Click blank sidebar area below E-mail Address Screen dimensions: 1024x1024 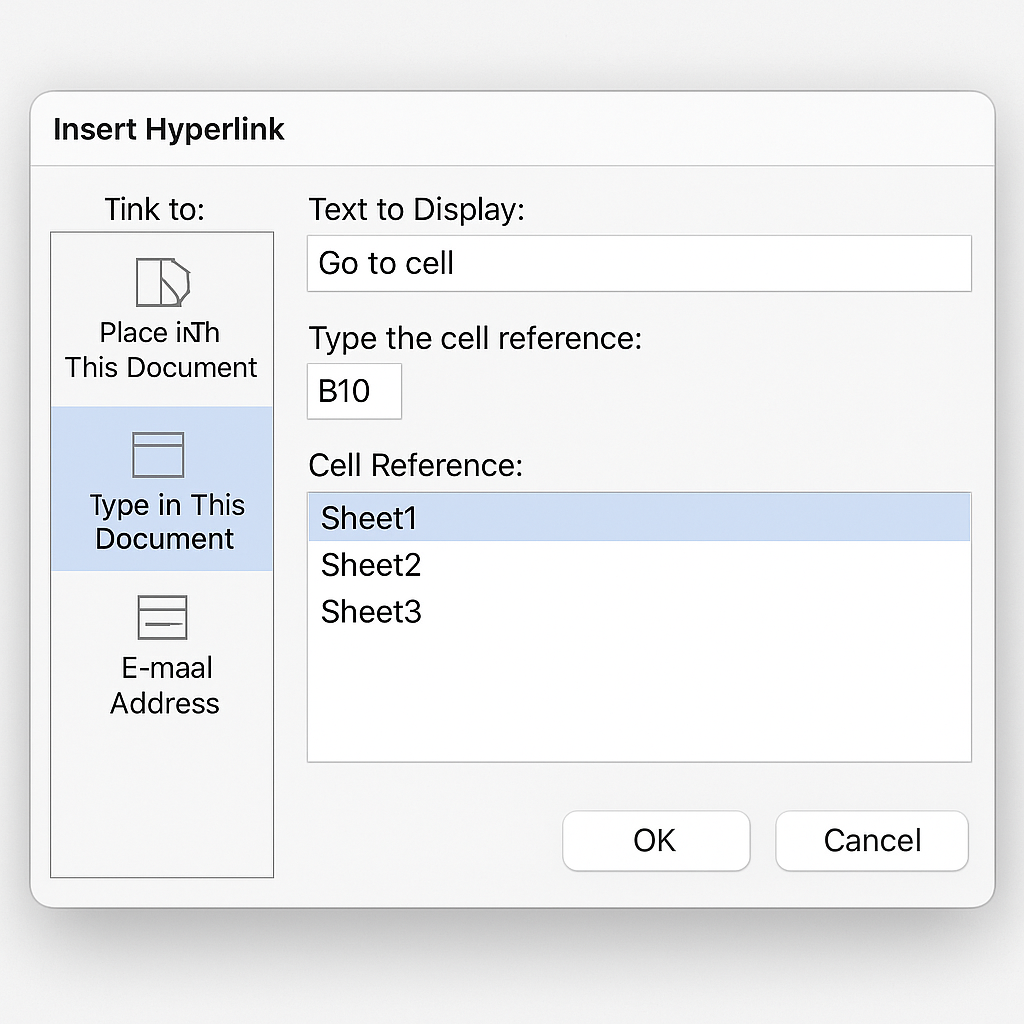[162, 800]
